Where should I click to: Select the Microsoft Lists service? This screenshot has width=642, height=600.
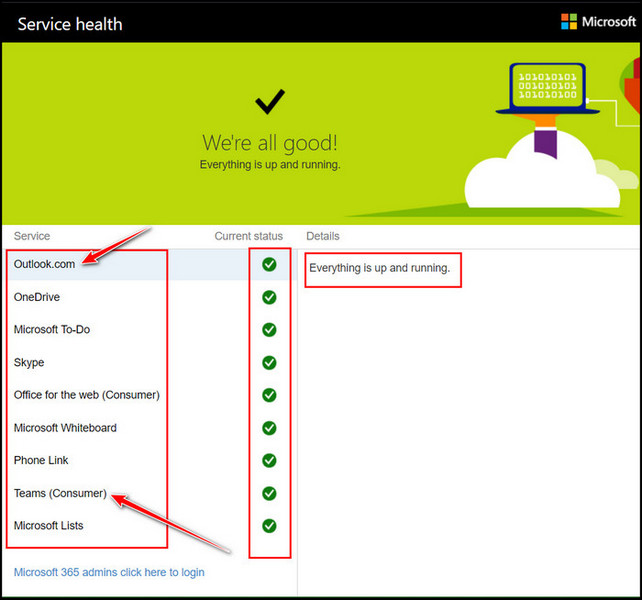(x=149, y=526)
